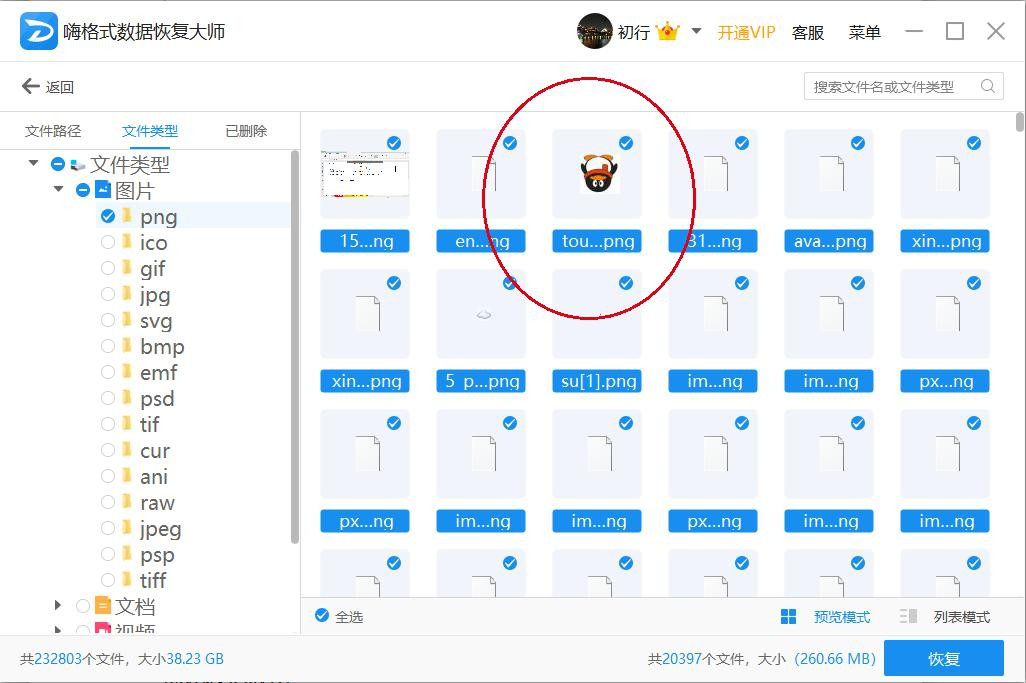Screen dimensions: 1026x683
Task: Switch to 文件类型 tab
Action: pos(150,131)
